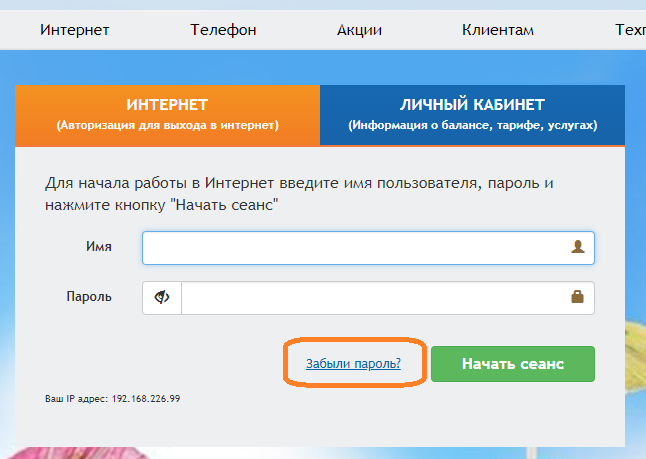Click the pink flower image at bottom left
Screen dimensions: 646x459
click(78, 453)
